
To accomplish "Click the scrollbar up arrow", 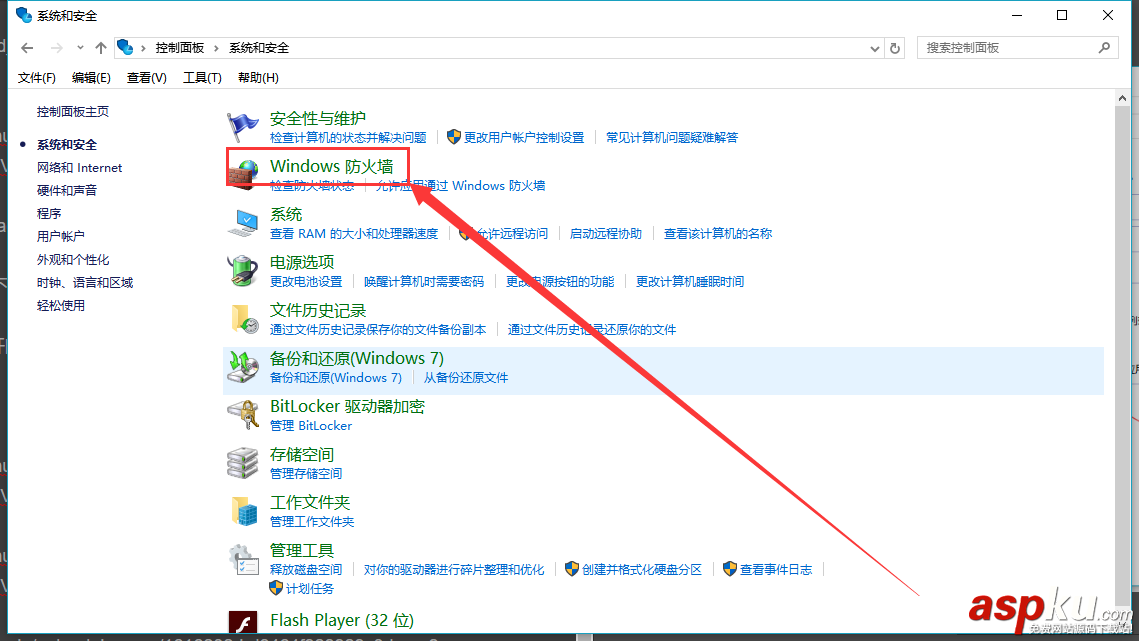I will click(x=1122, y=98).
